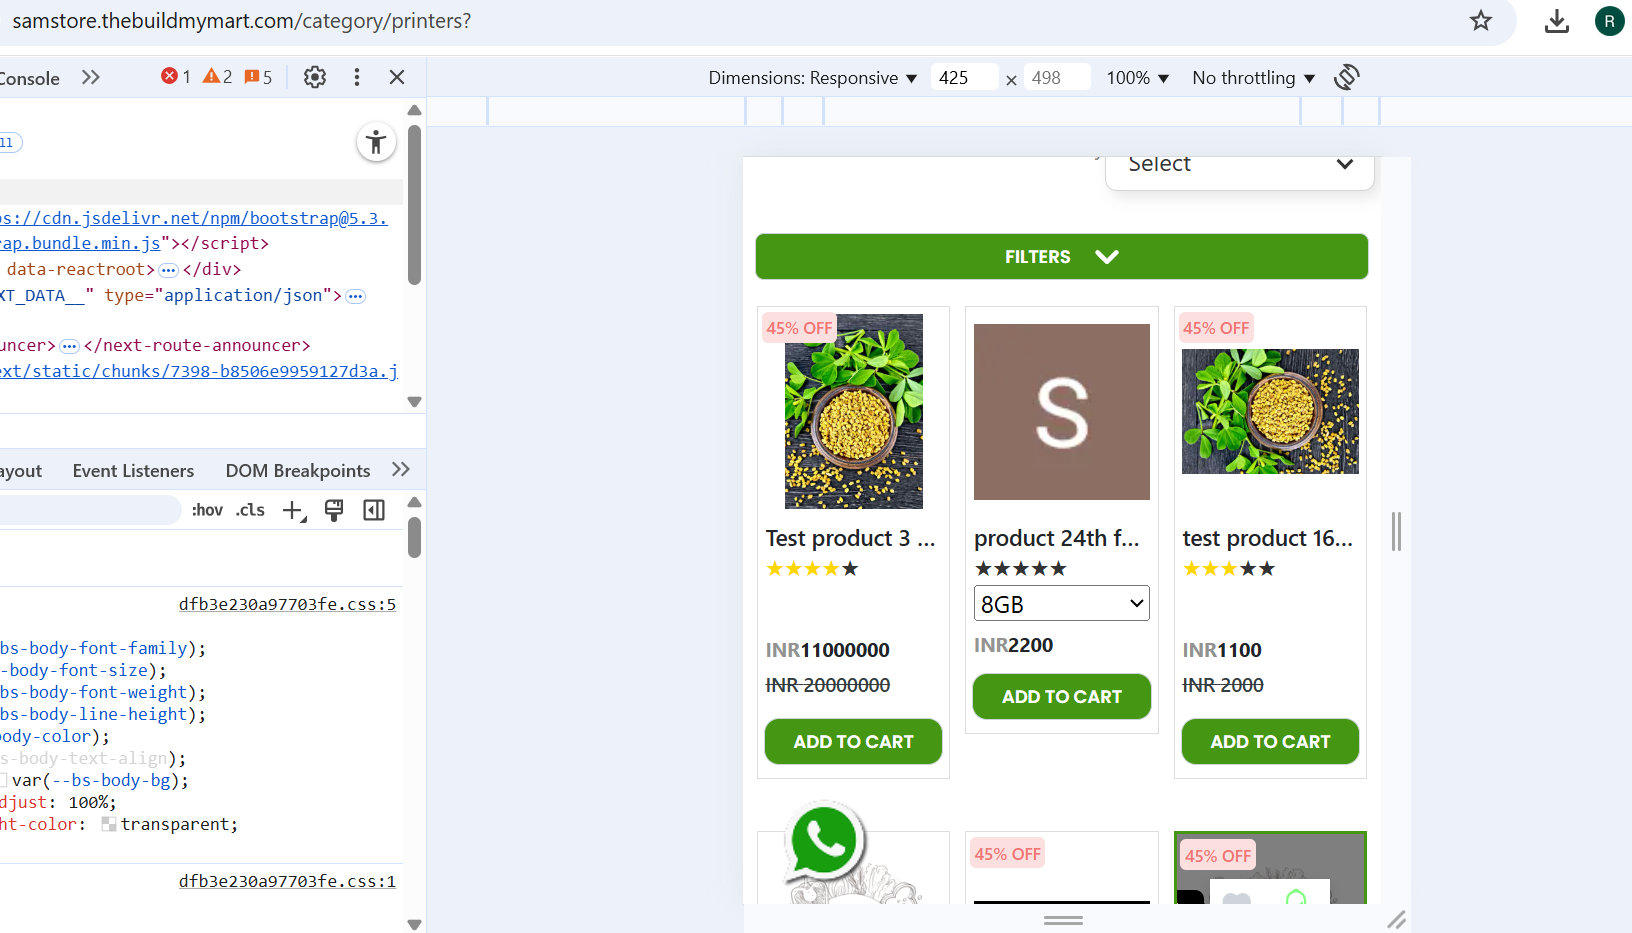
Task: Open static chunks 7398 script link
Action: (199, 371)
